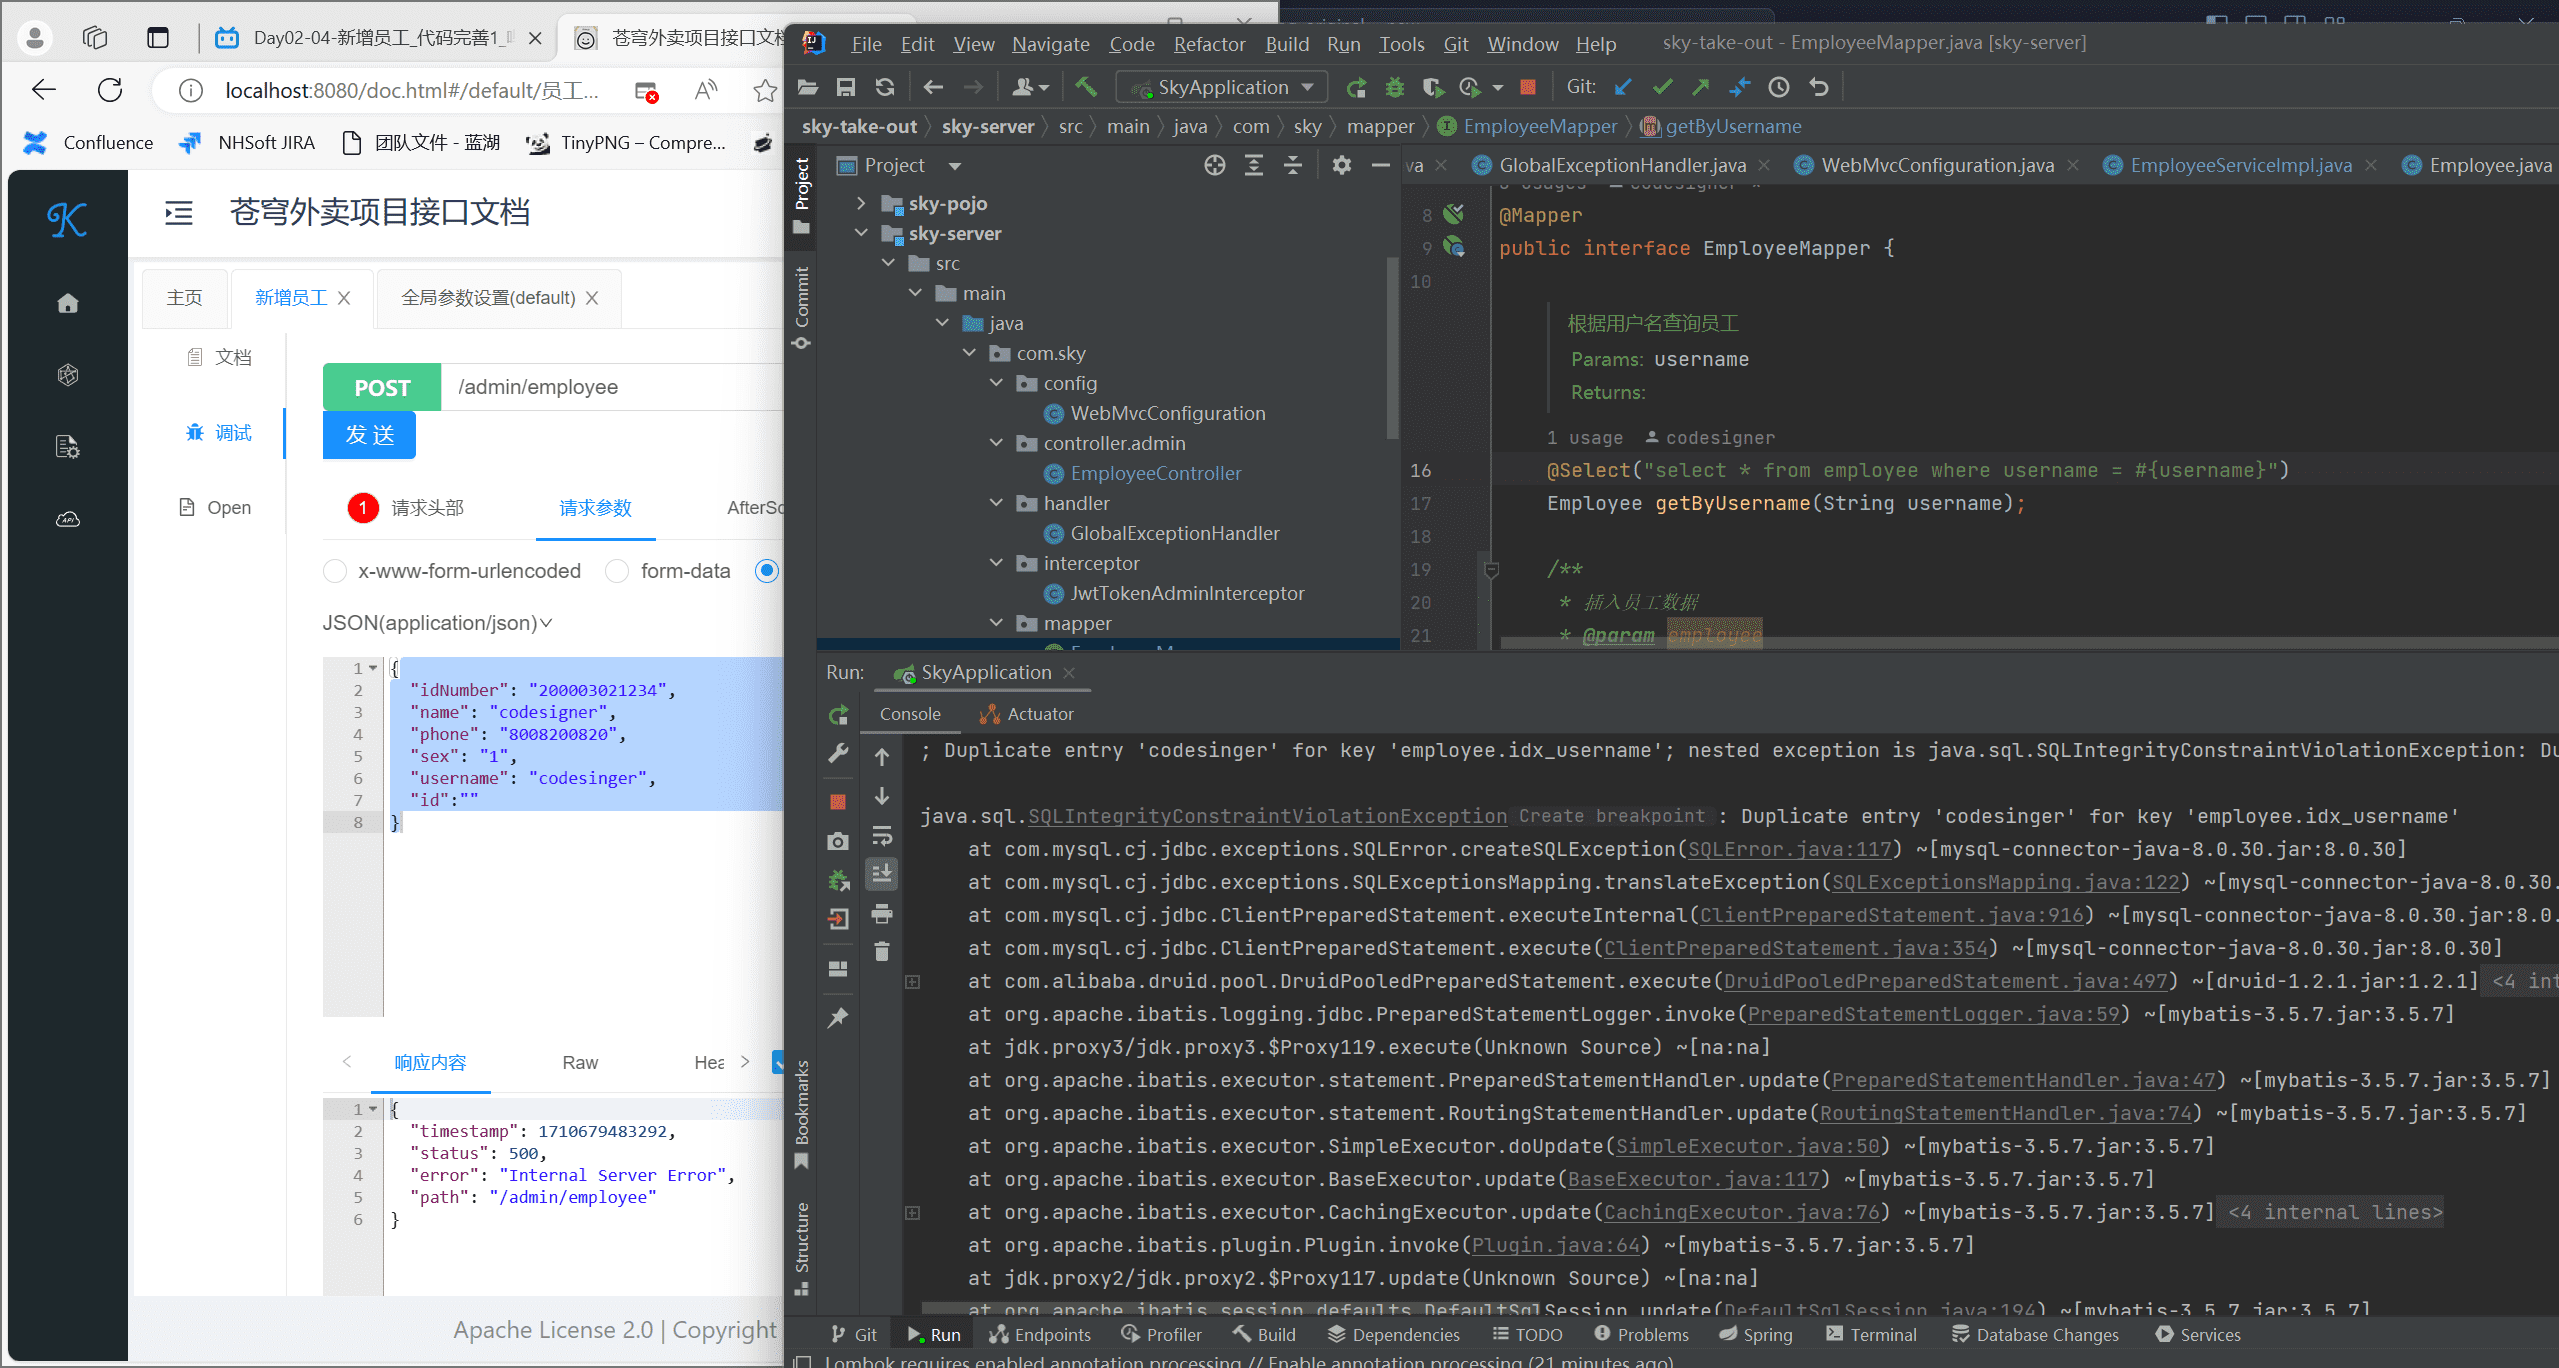
Task: Open the Project view dropdown arrow
Action: (x=955, y=166)
